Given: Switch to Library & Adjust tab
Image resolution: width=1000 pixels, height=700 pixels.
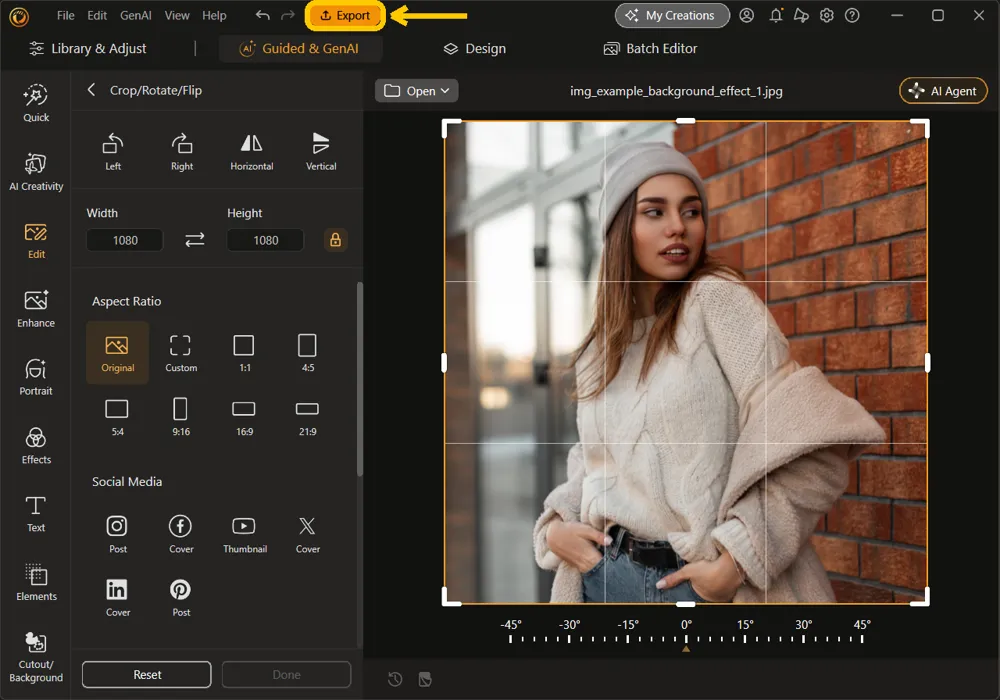Looking at the screenshot, I should [88, 48].
